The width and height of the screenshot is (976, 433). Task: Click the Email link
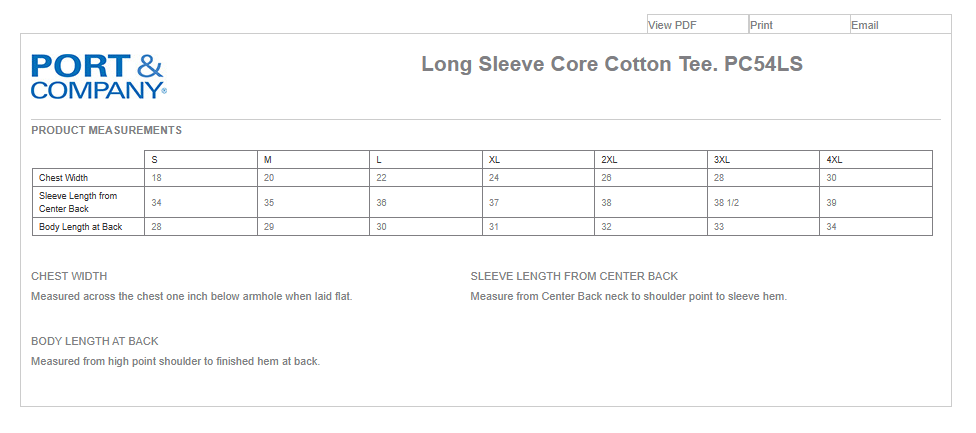865,25
